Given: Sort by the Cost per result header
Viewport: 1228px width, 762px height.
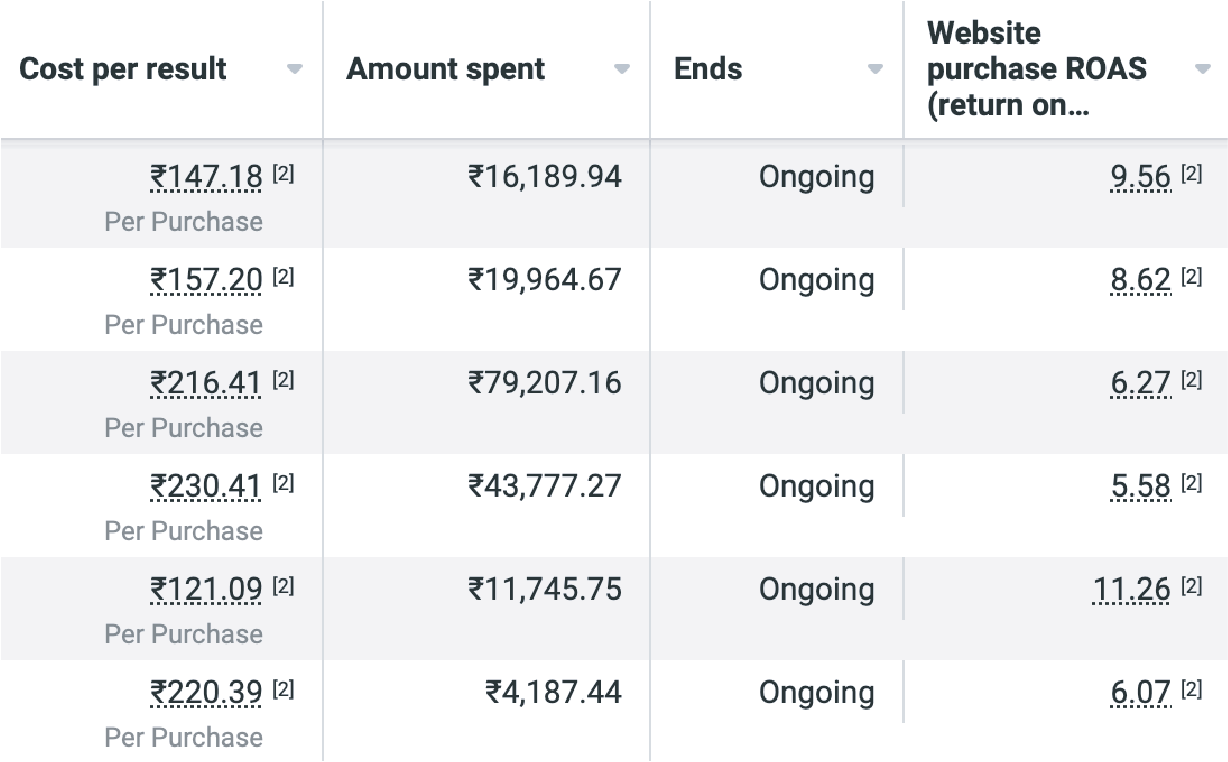Looking at the screenshot, I should (123, 70).
